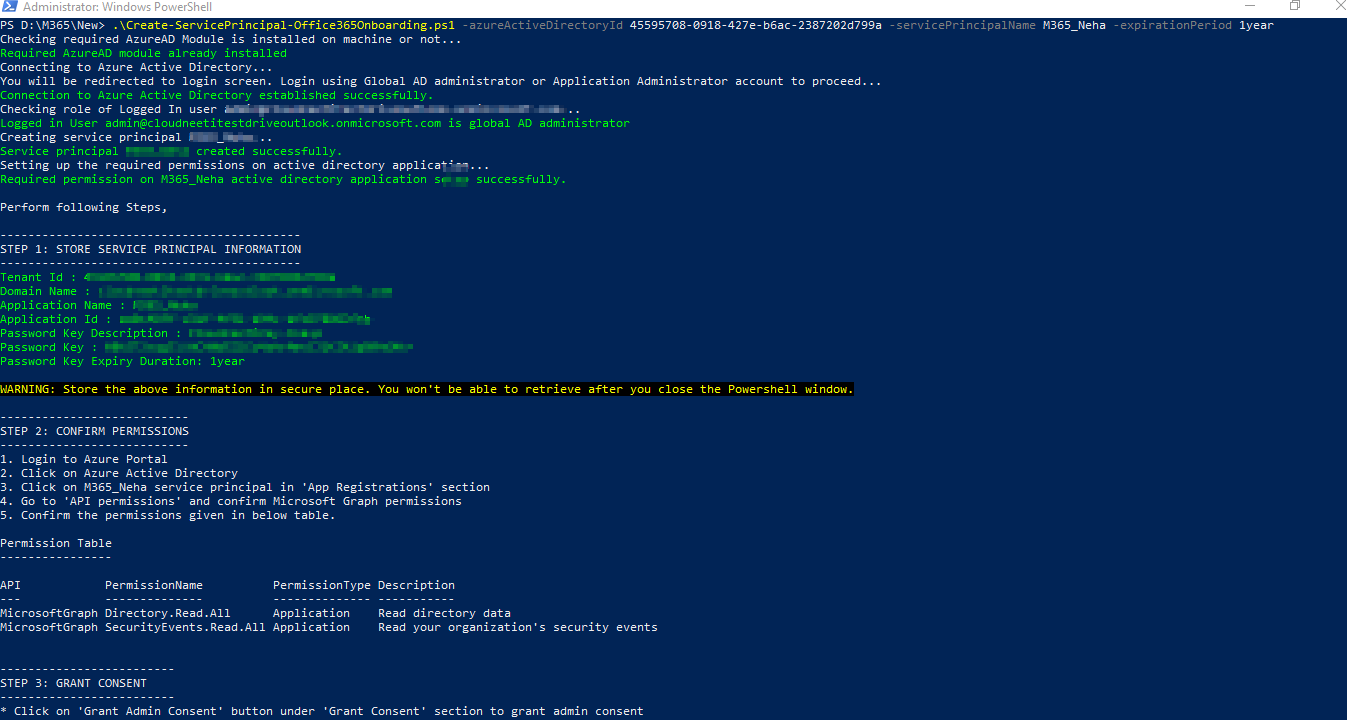Click the 'Description' column header

tap(416, 585)
